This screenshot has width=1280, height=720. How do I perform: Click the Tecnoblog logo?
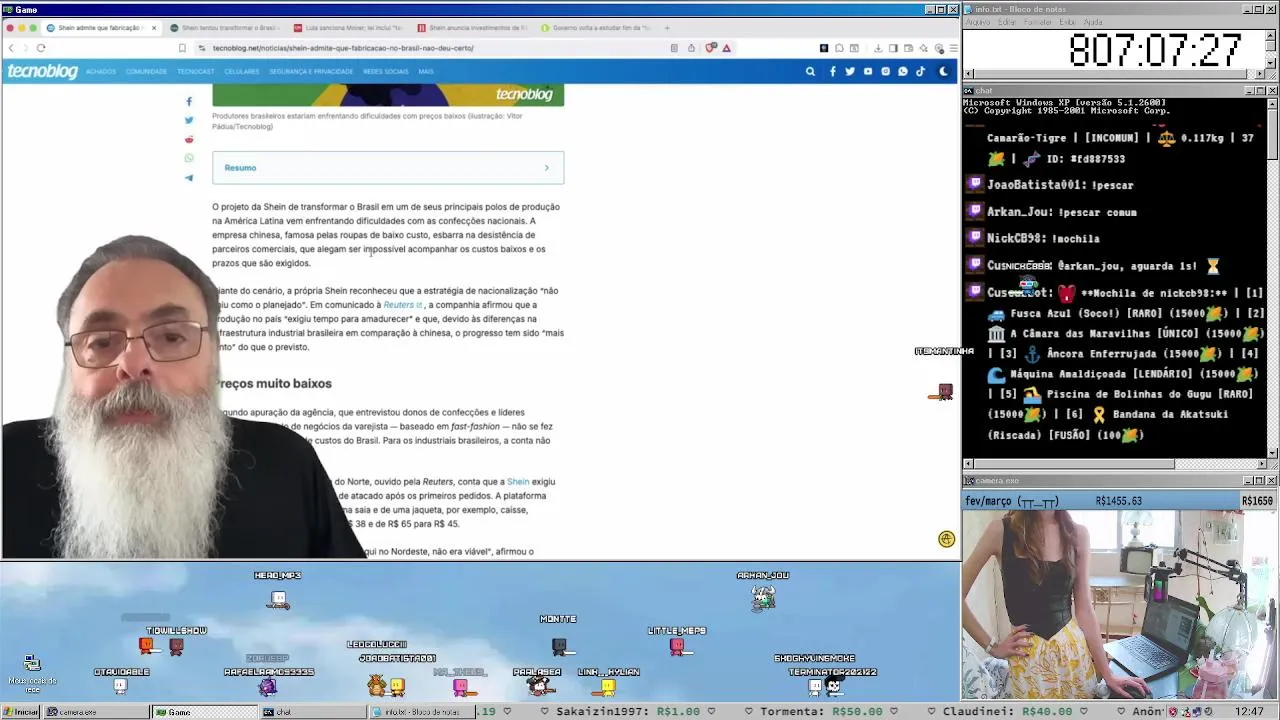tap(43, 71)
